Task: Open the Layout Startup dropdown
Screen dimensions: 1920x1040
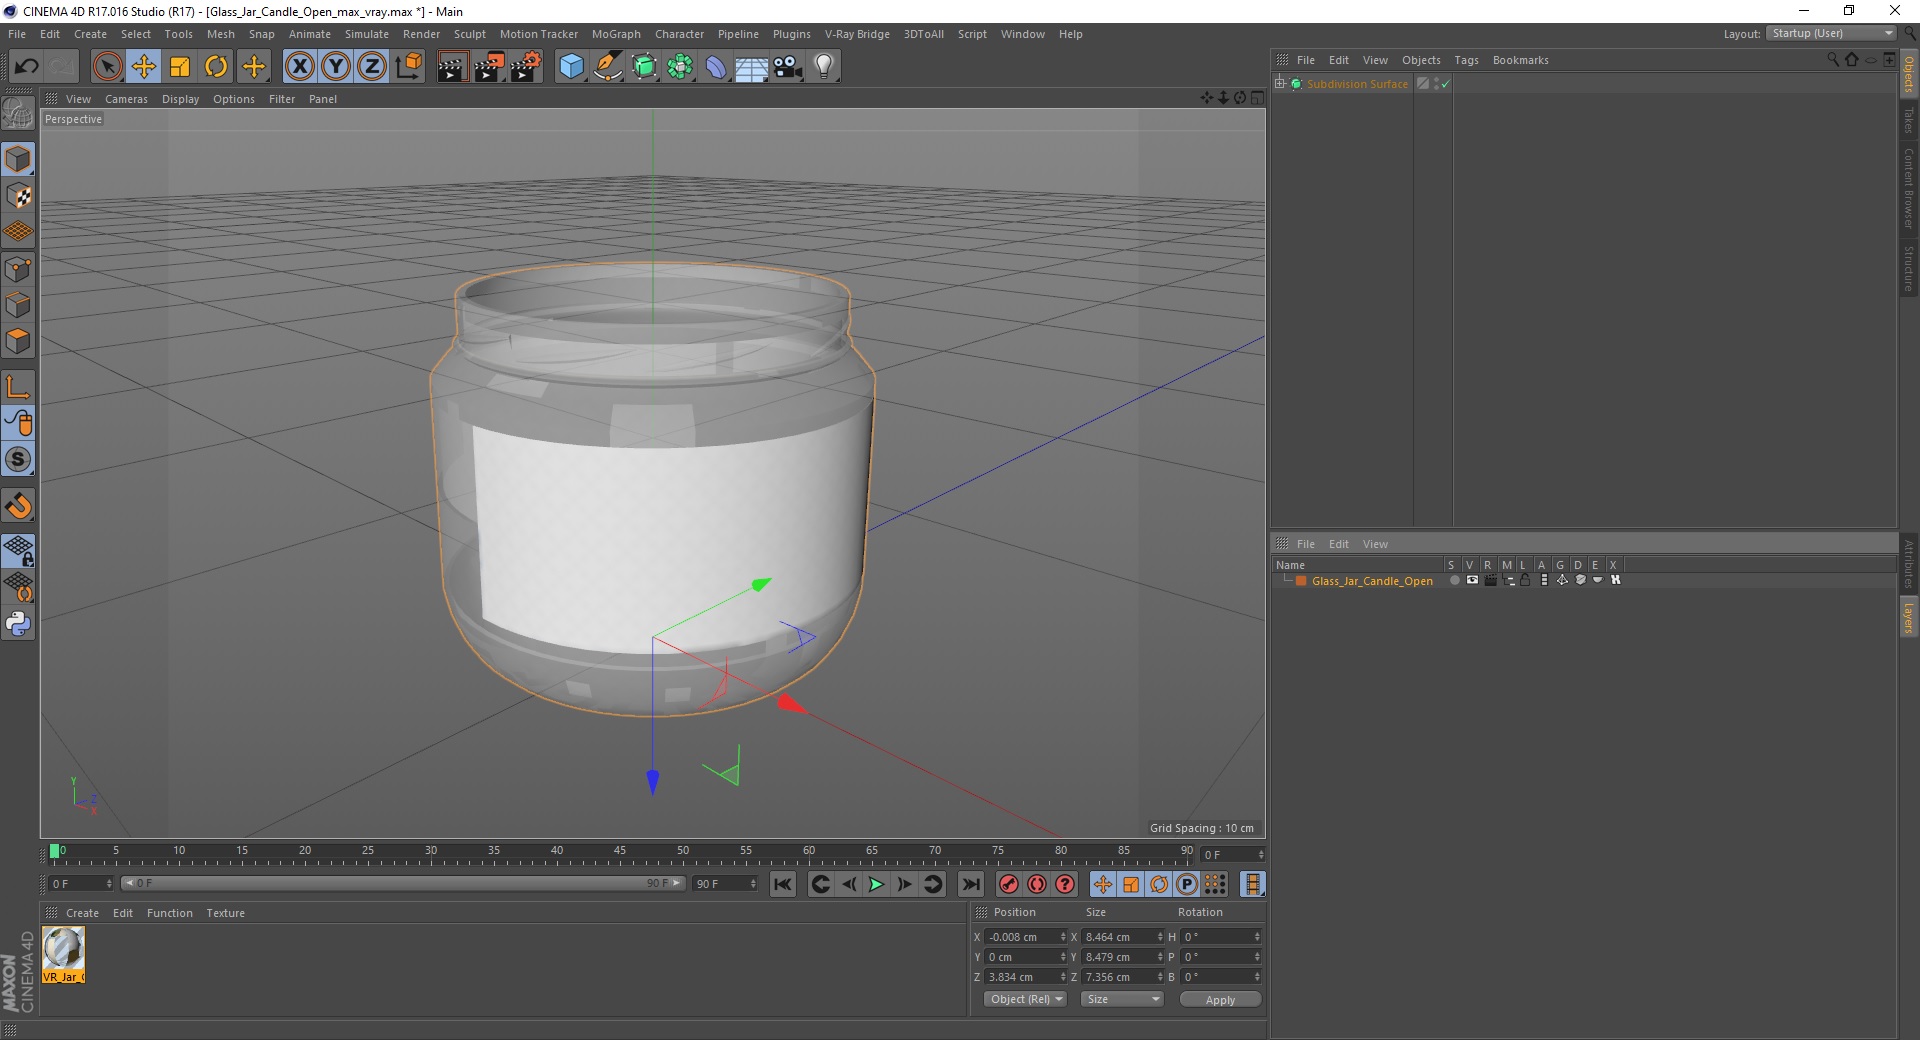Action: pyautogui.click(x=1831, y=34)
